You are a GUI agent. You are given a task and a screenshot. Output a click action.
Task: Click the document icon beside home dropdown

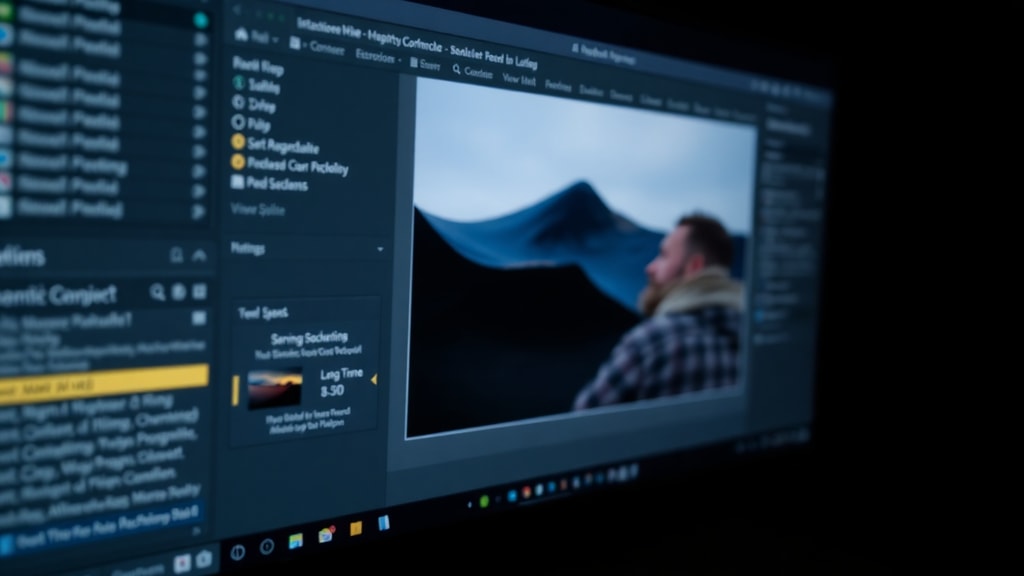click(295, 43)
